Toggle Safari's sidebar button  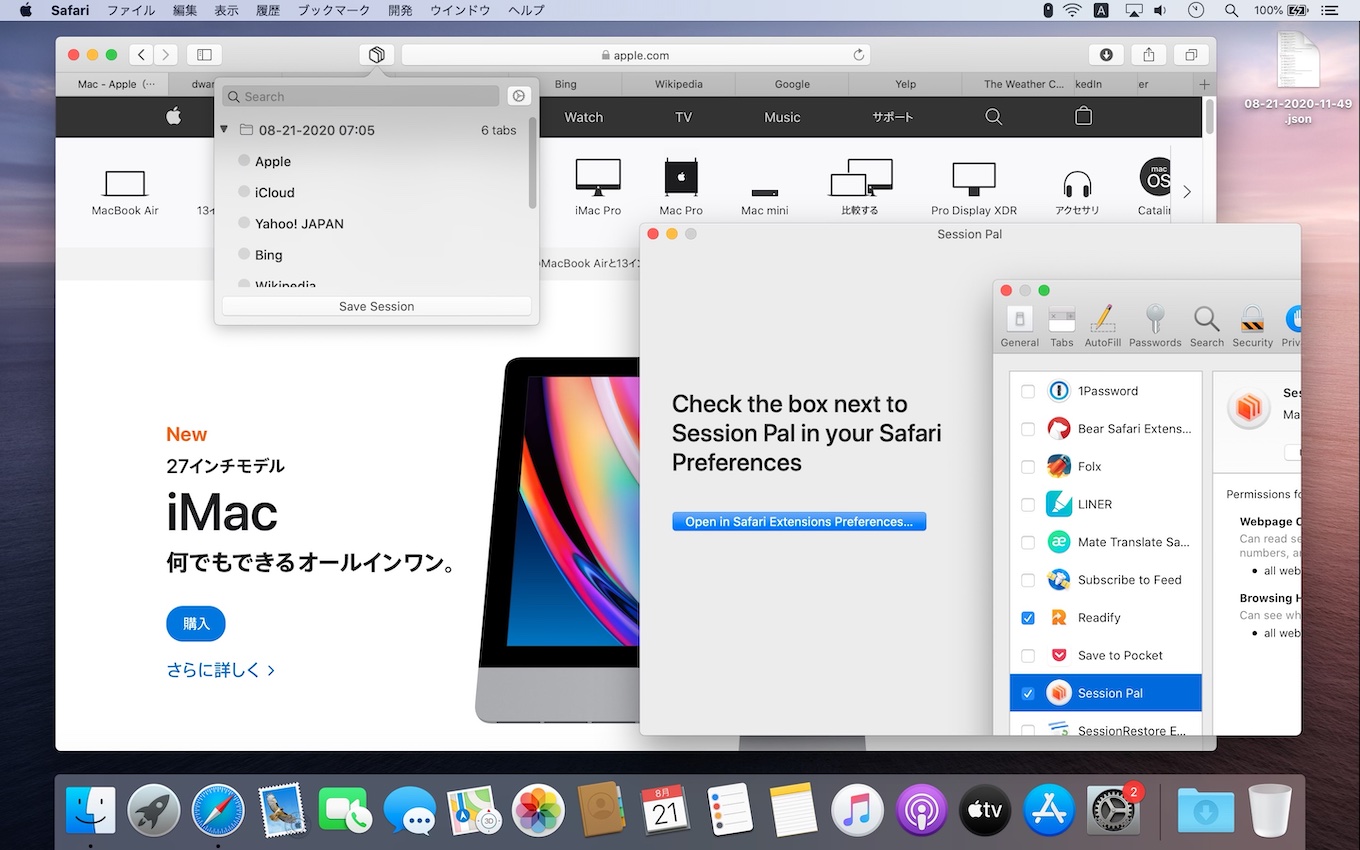tap(204, 55)
